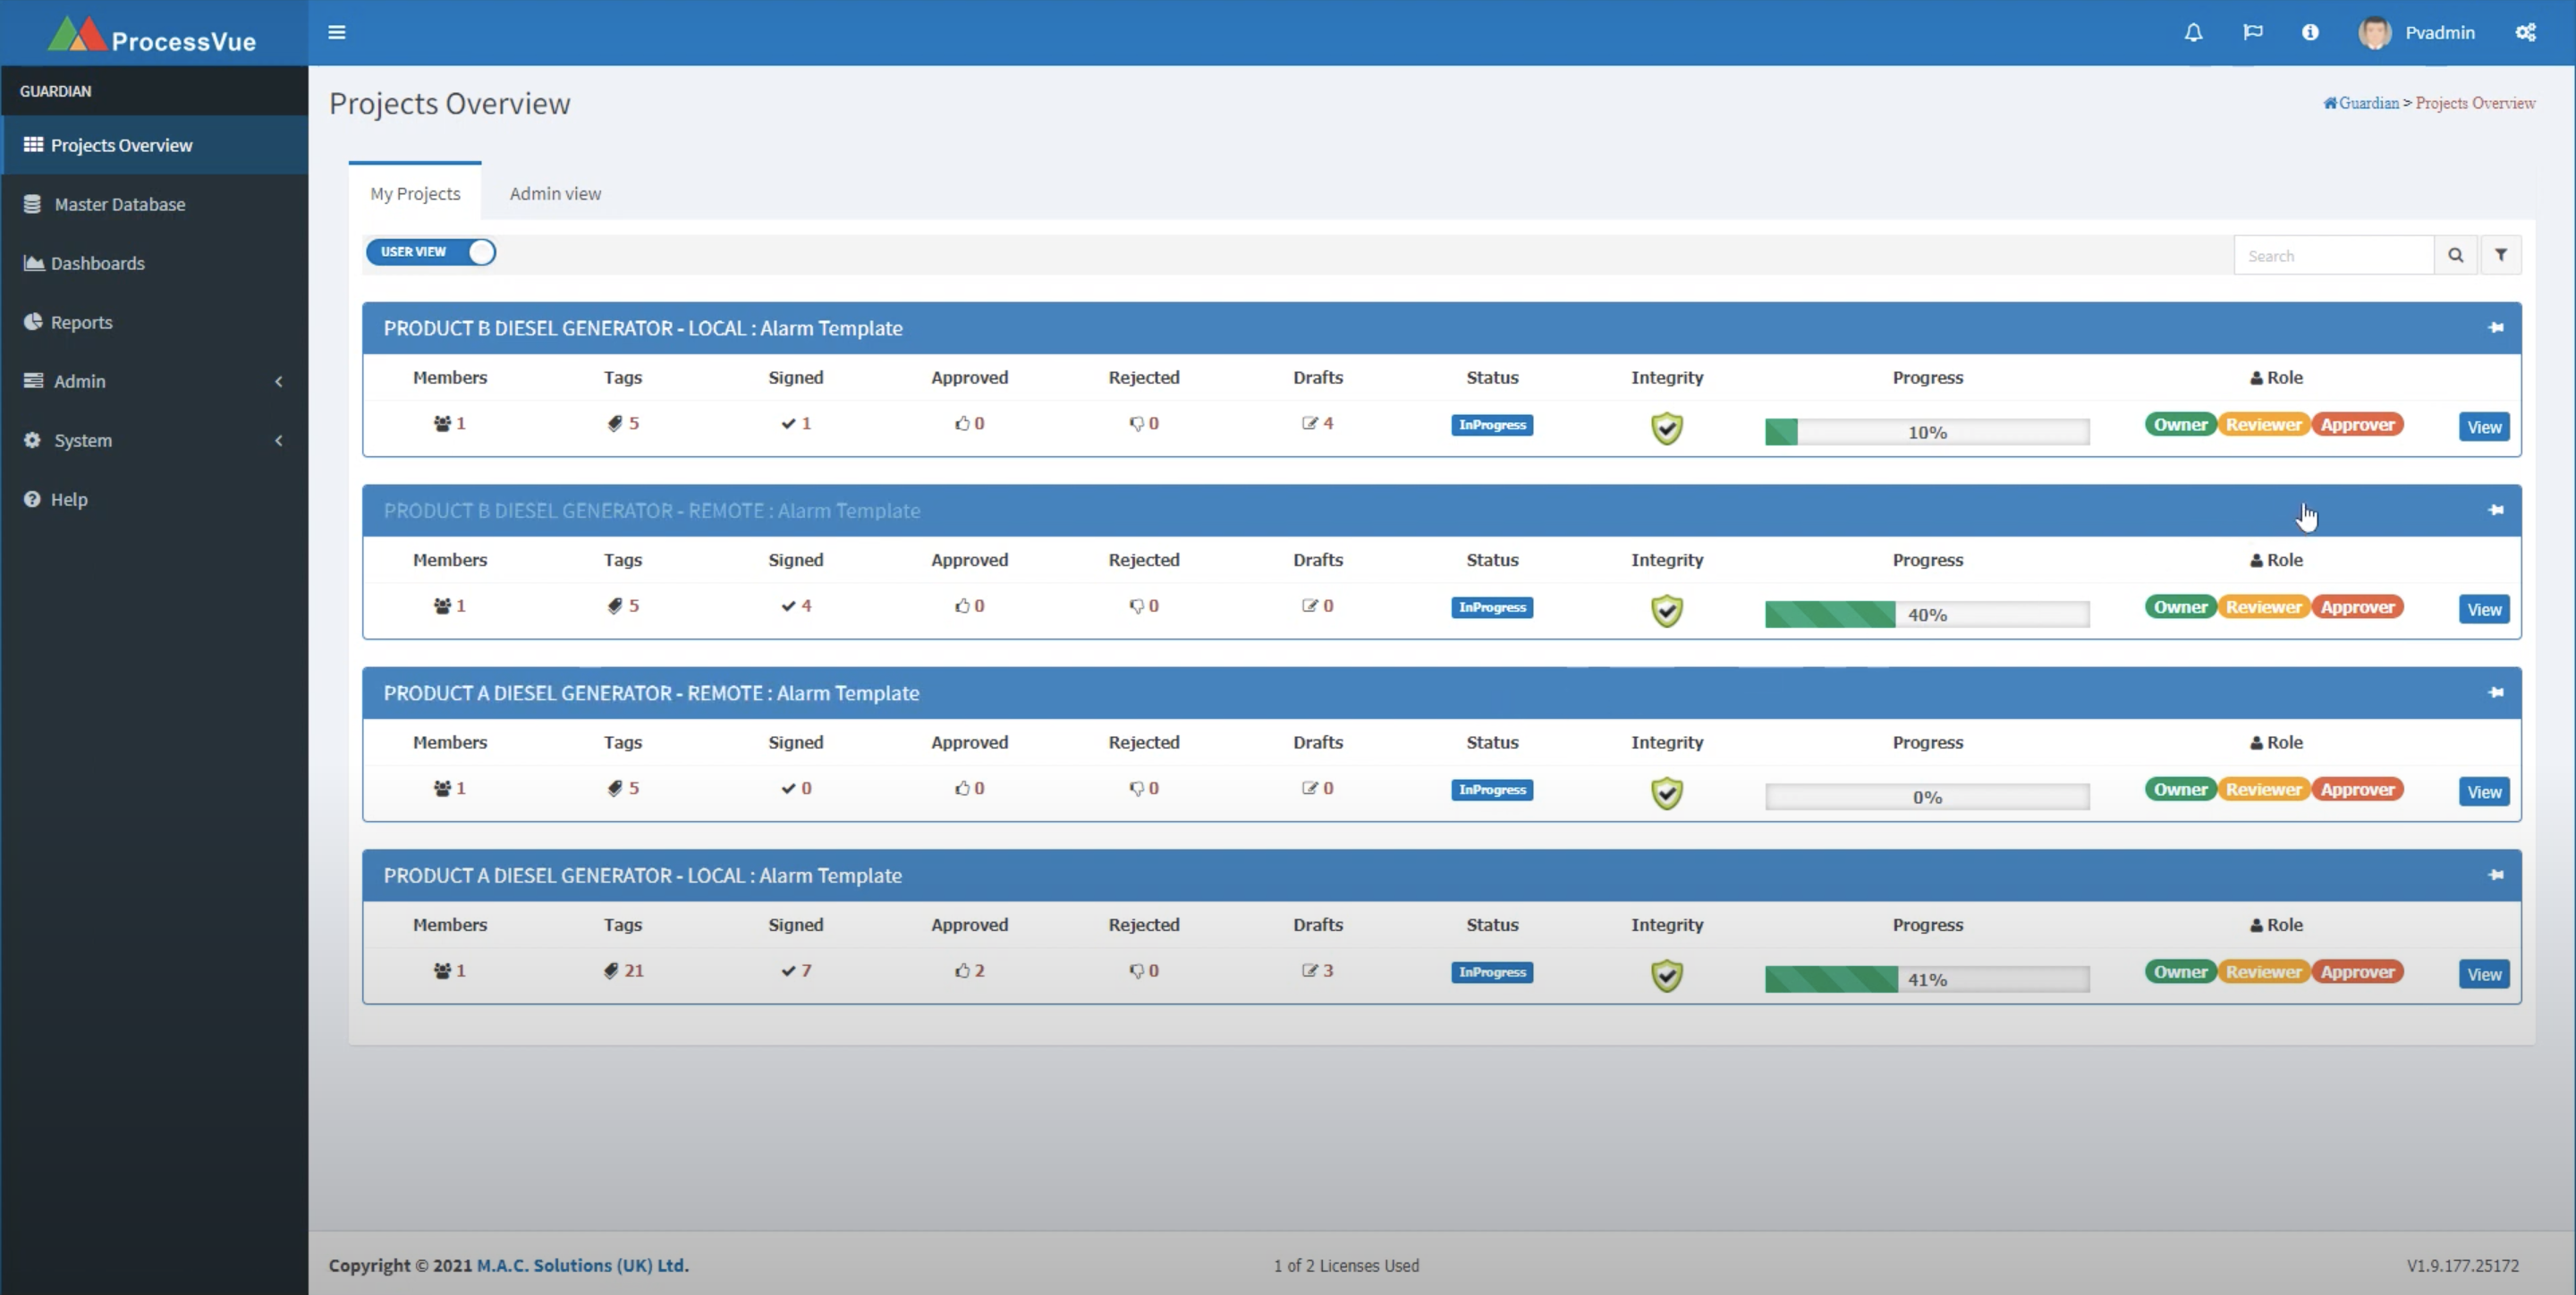Open the info icon near user profile
The width and height of the screenshot is (2576, 1295).
tap(2310, 32)
